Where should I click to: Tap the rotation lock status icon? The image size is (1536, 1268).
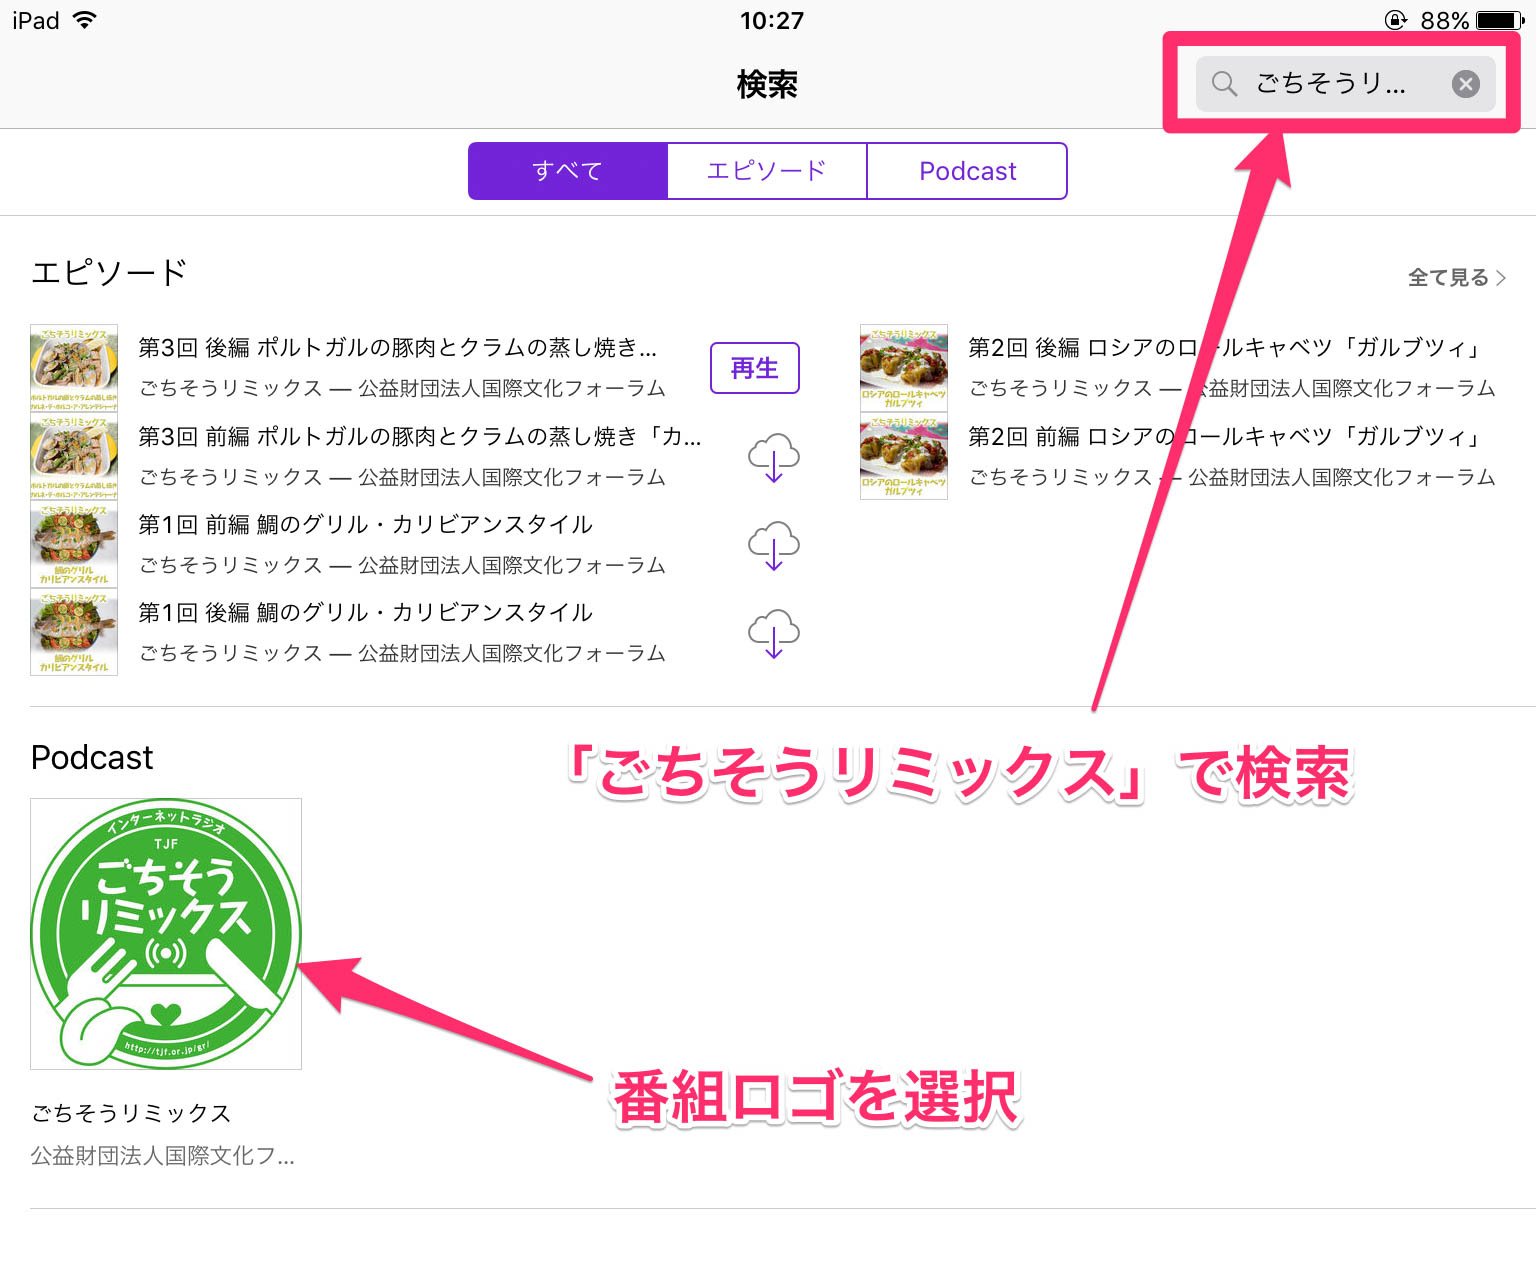[x=1395, y=20]
